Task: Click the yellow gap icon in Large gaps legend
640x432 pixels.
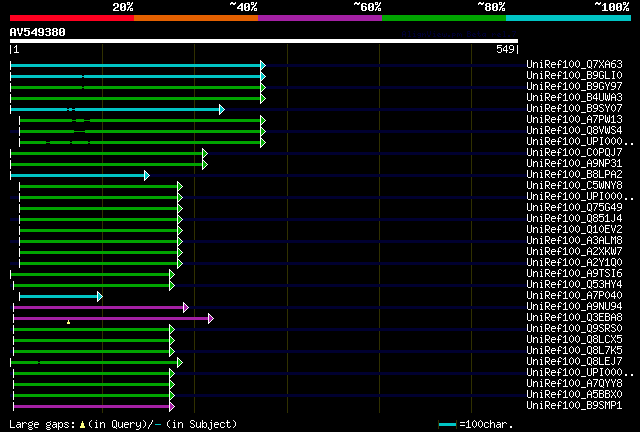Action: 82,425
